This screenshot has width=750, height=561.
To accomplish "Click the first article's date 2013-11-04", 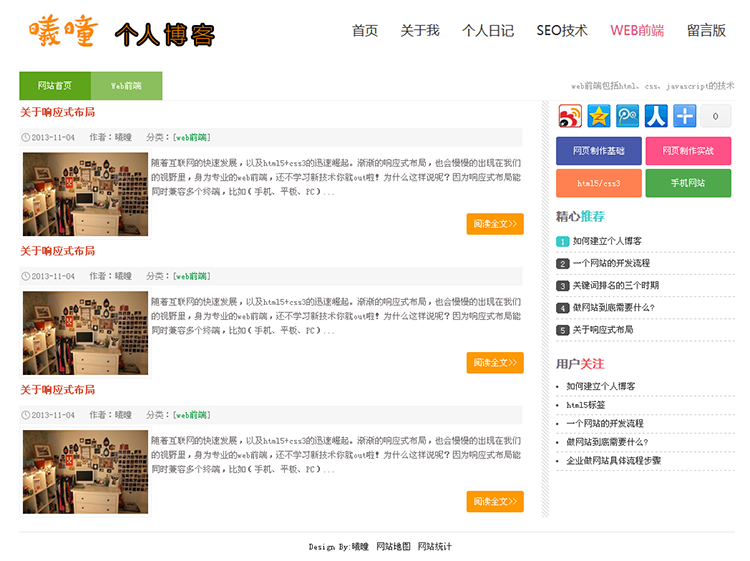I will coord(53,138).
